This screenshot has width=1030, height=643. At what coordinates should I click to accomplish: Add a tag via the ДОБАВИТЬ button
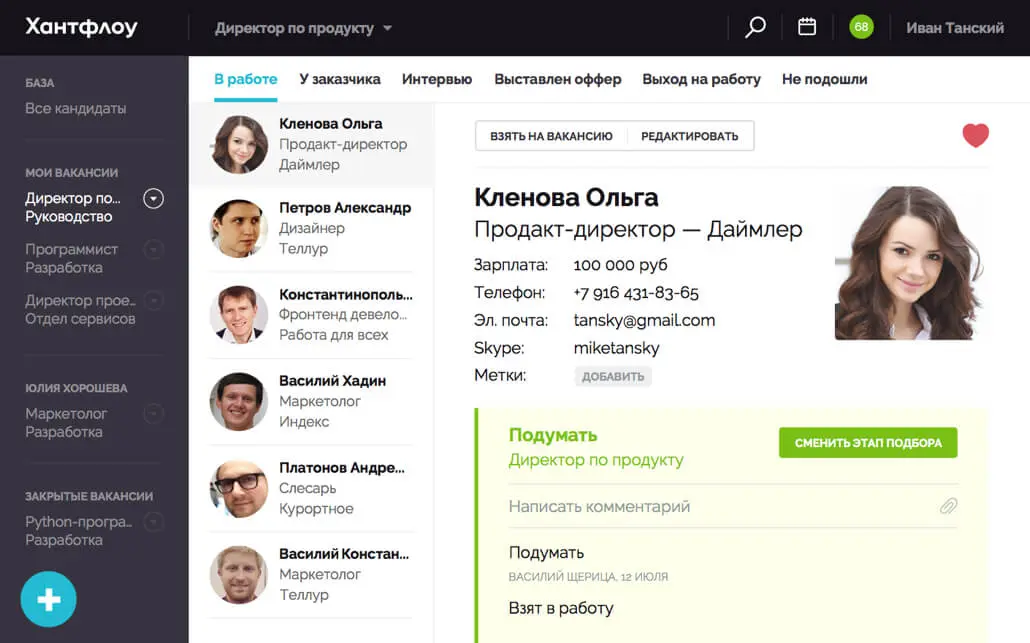click(x=612, y=376)
